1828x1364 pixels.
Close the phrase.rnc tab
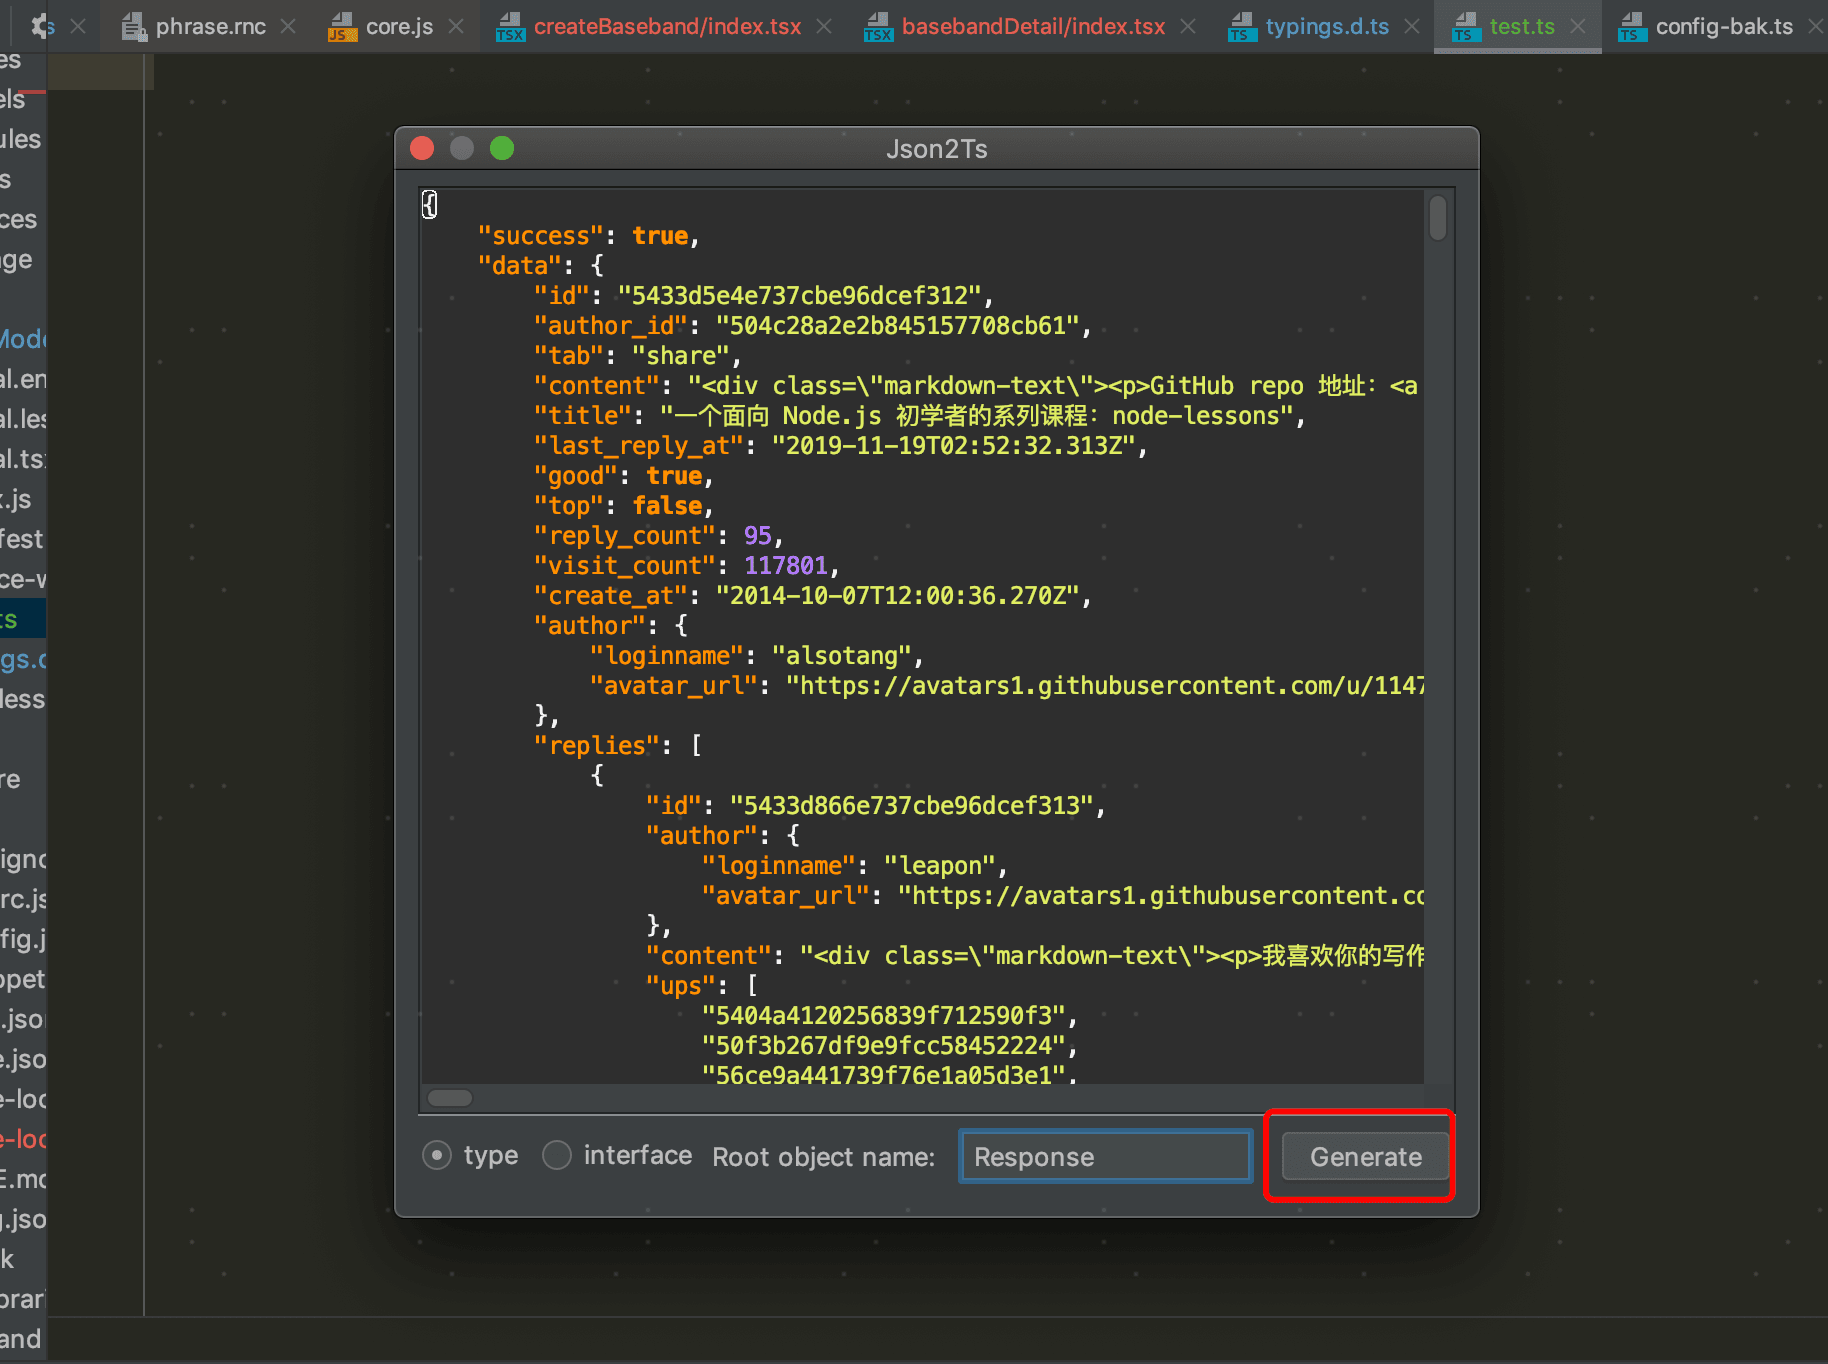coord(287,26)
